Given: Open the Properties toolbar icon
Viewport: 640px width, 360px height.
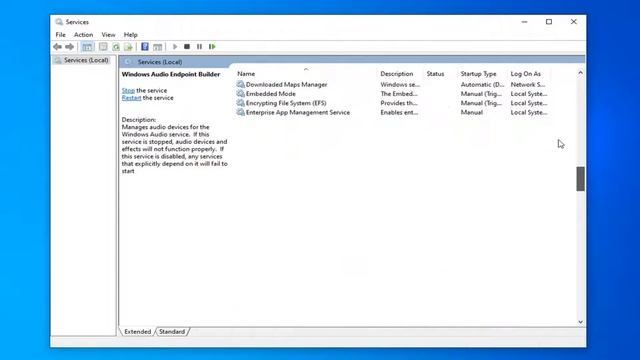Looking at the screenshot, I should [x=103, y=47].
